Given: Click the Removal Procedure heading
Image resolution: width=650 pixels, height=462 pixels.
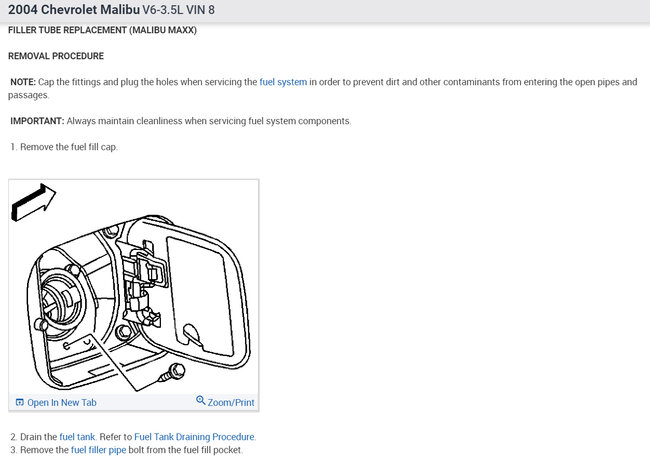Looking at the screenshot, I should tap(56, 56).
